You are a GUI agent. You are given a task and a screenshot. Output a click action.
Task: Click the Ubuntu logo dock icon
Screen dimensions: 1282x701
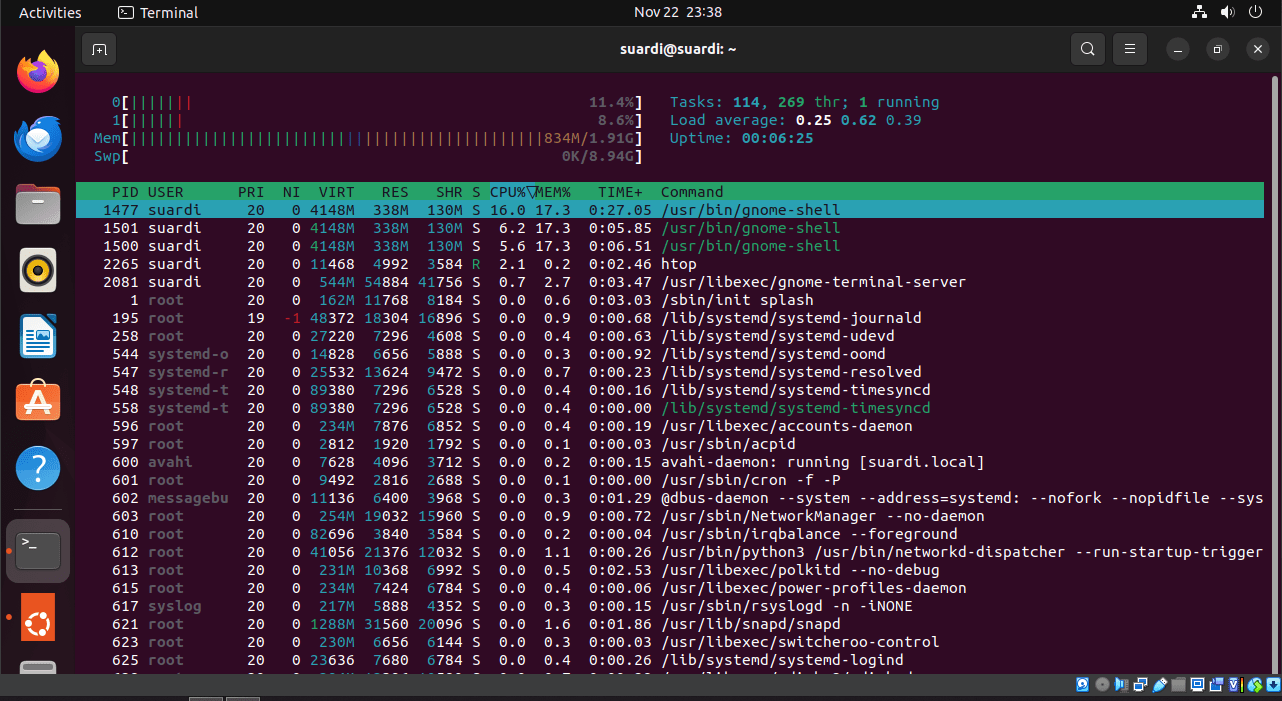click(38, 617)
